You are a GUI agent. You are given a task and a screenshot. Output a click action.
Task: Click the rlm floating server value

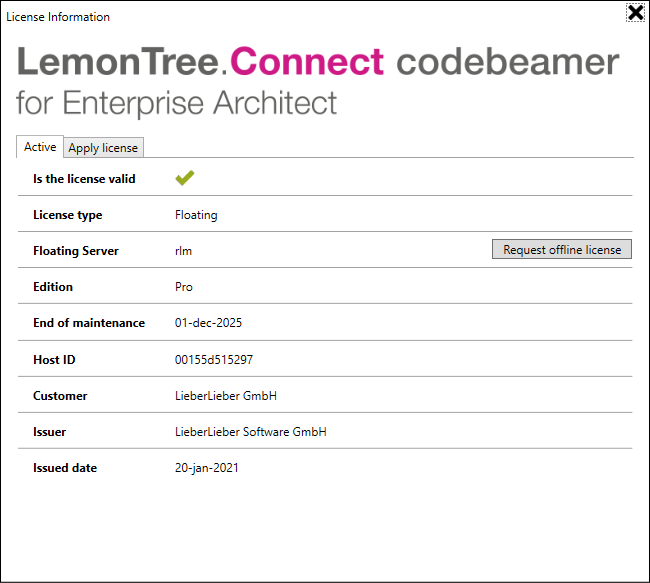pyautogui.click(x=183, y=251)
